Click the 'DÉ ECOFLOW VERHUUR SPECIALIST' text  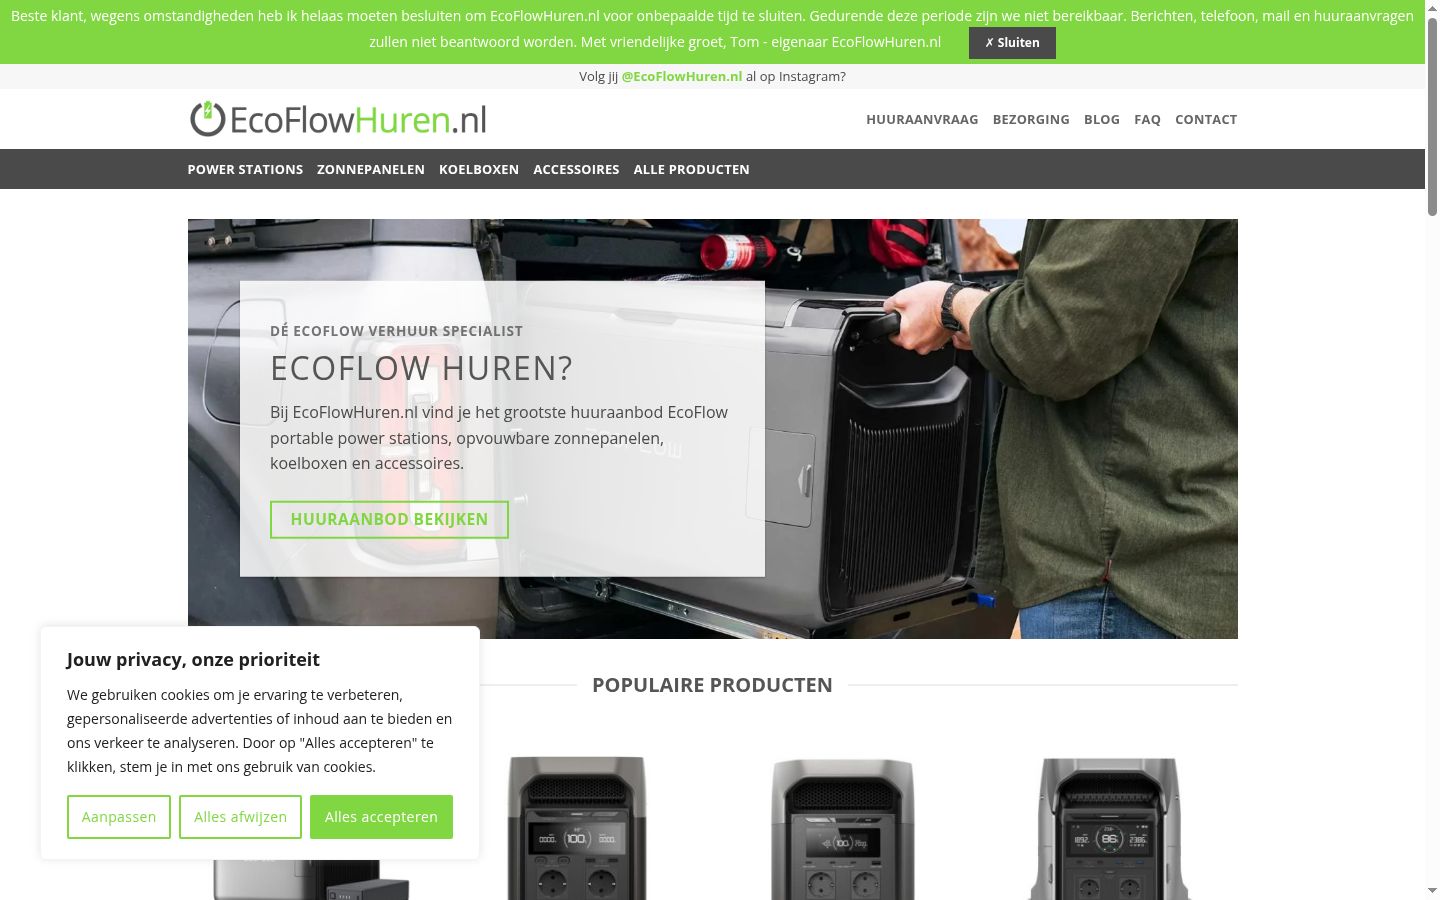[x=396, y=331]
